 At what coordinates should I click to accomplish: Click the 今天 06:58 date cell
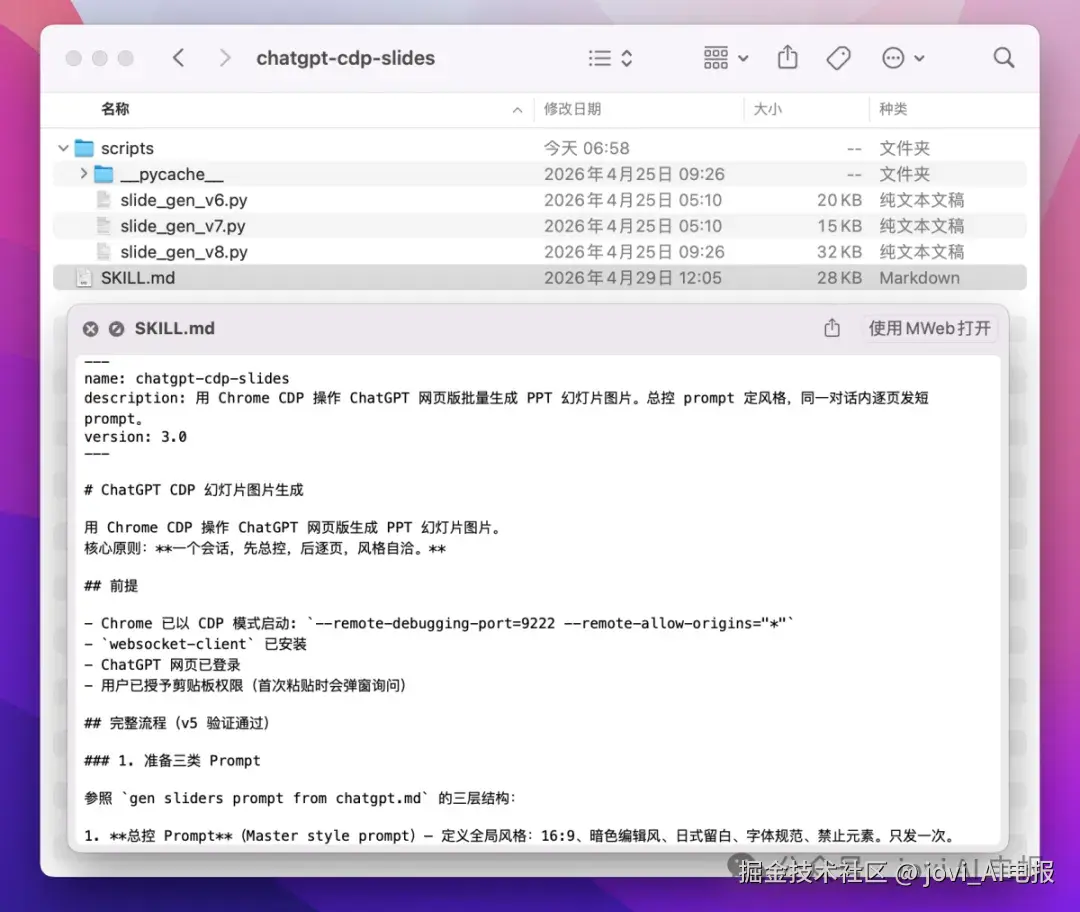[586, 148]
